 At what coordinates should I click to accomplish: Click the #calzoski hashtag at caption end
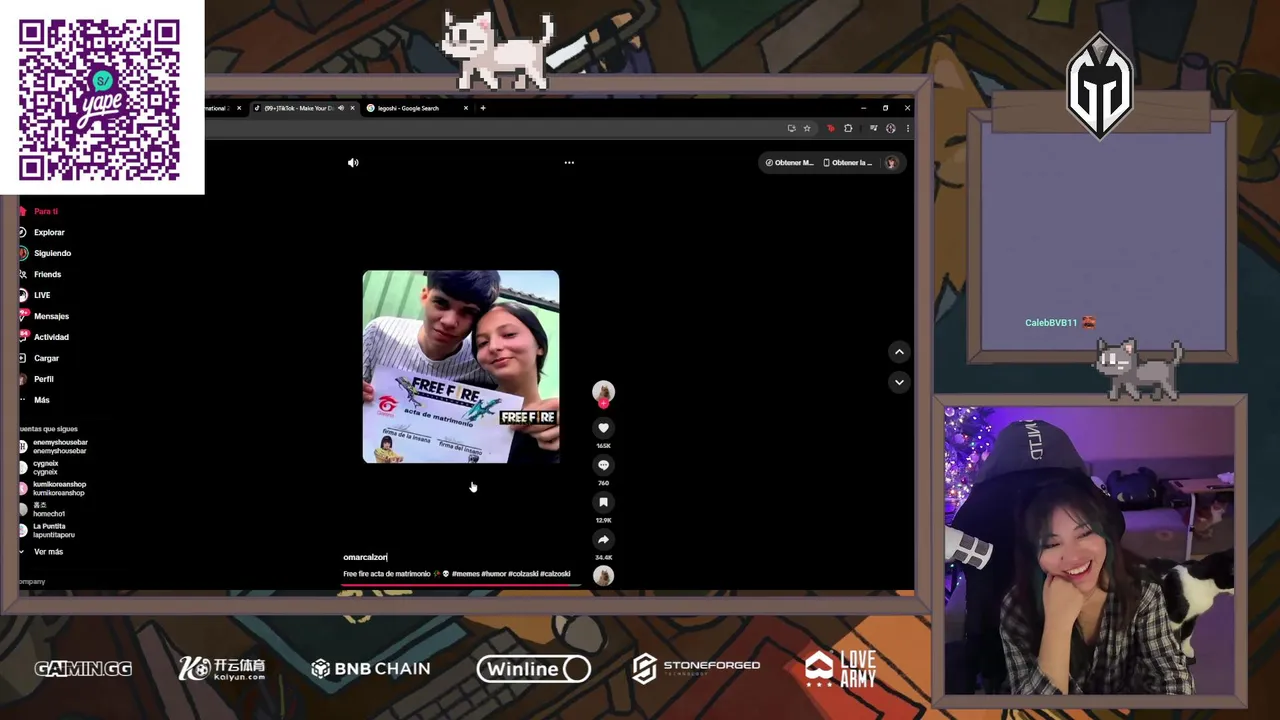pyautogui.click(x=556, y=574)
